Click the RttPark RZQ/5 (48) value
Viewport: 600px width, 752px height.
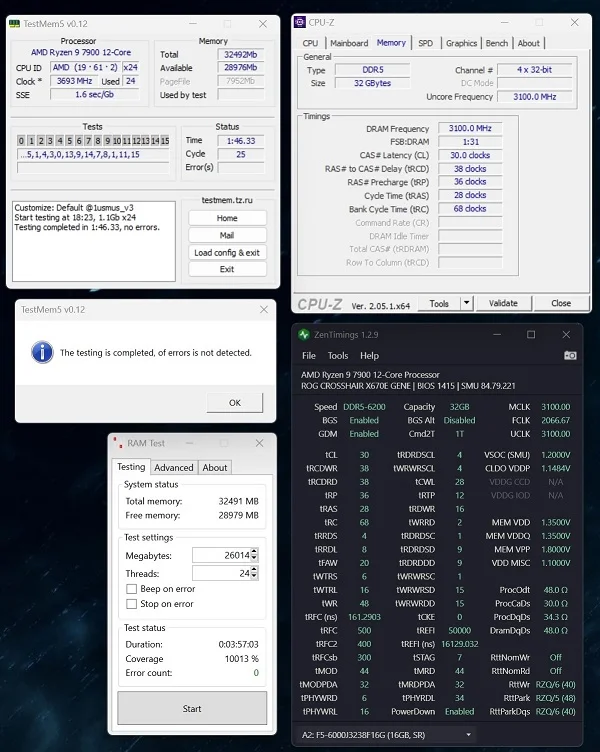pyautogui.click(x=555, y=698)
